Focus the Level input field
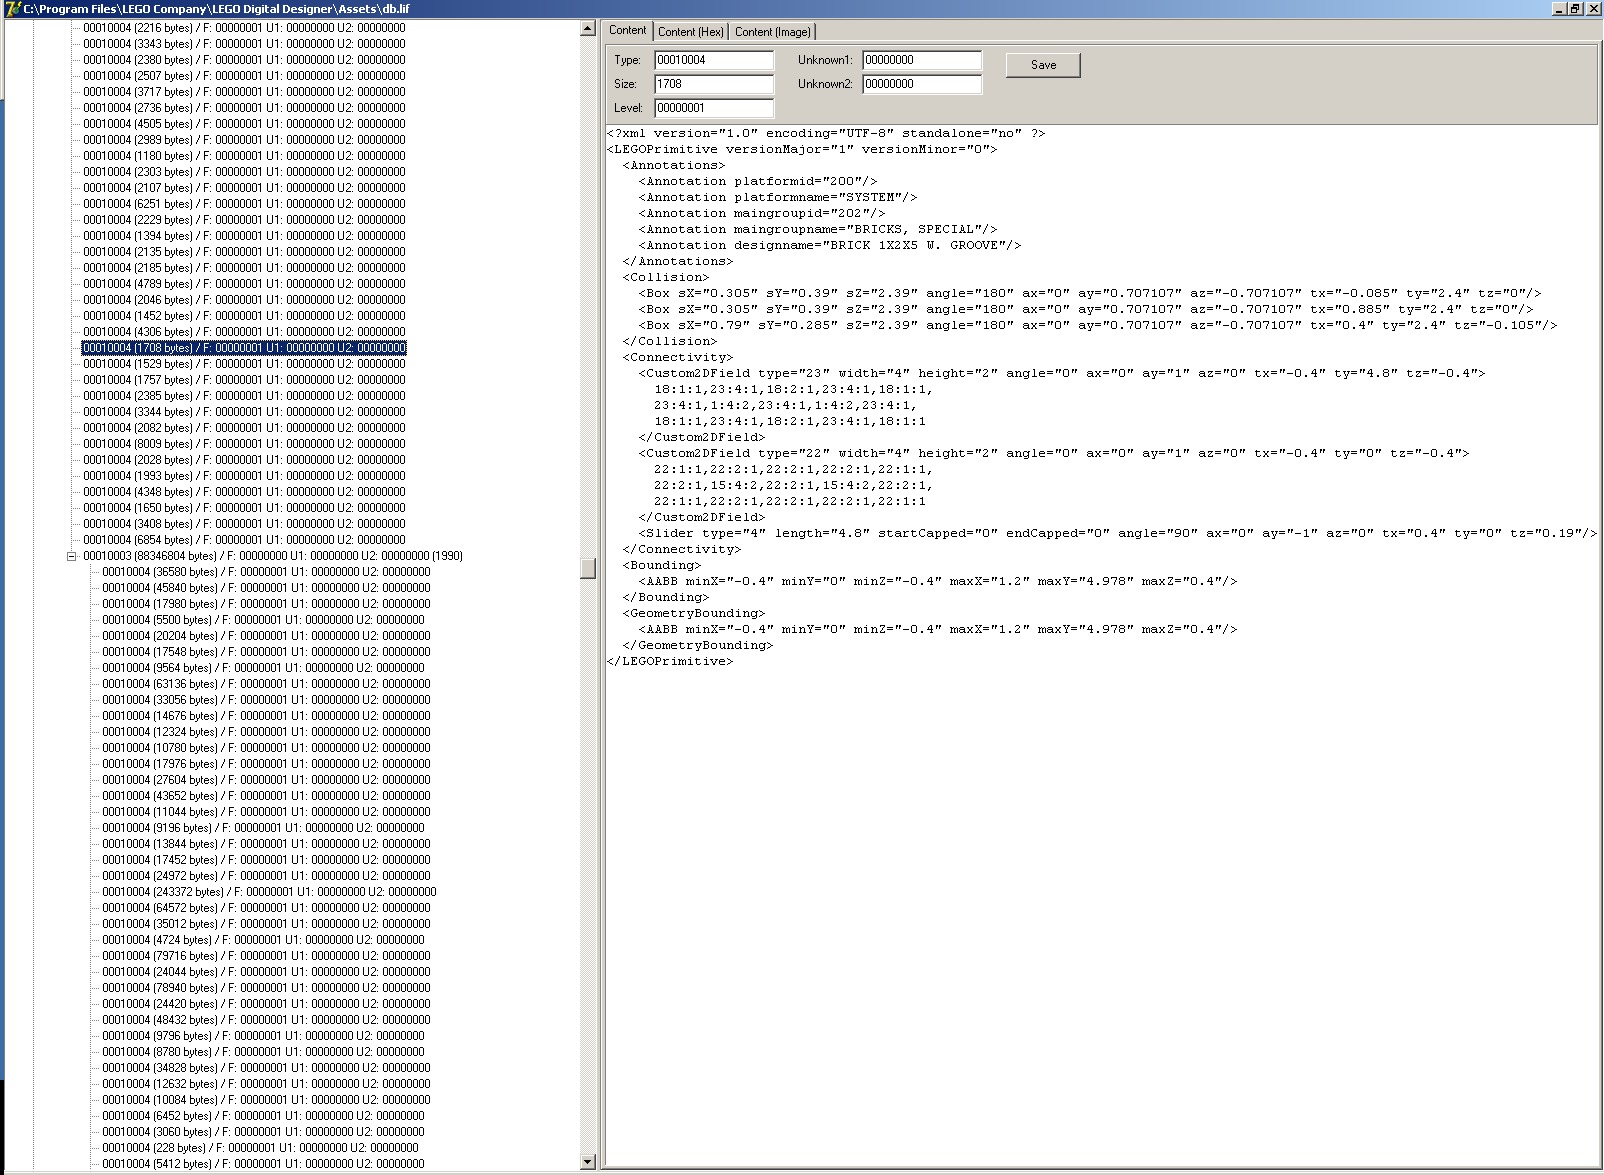 [714, 108]
